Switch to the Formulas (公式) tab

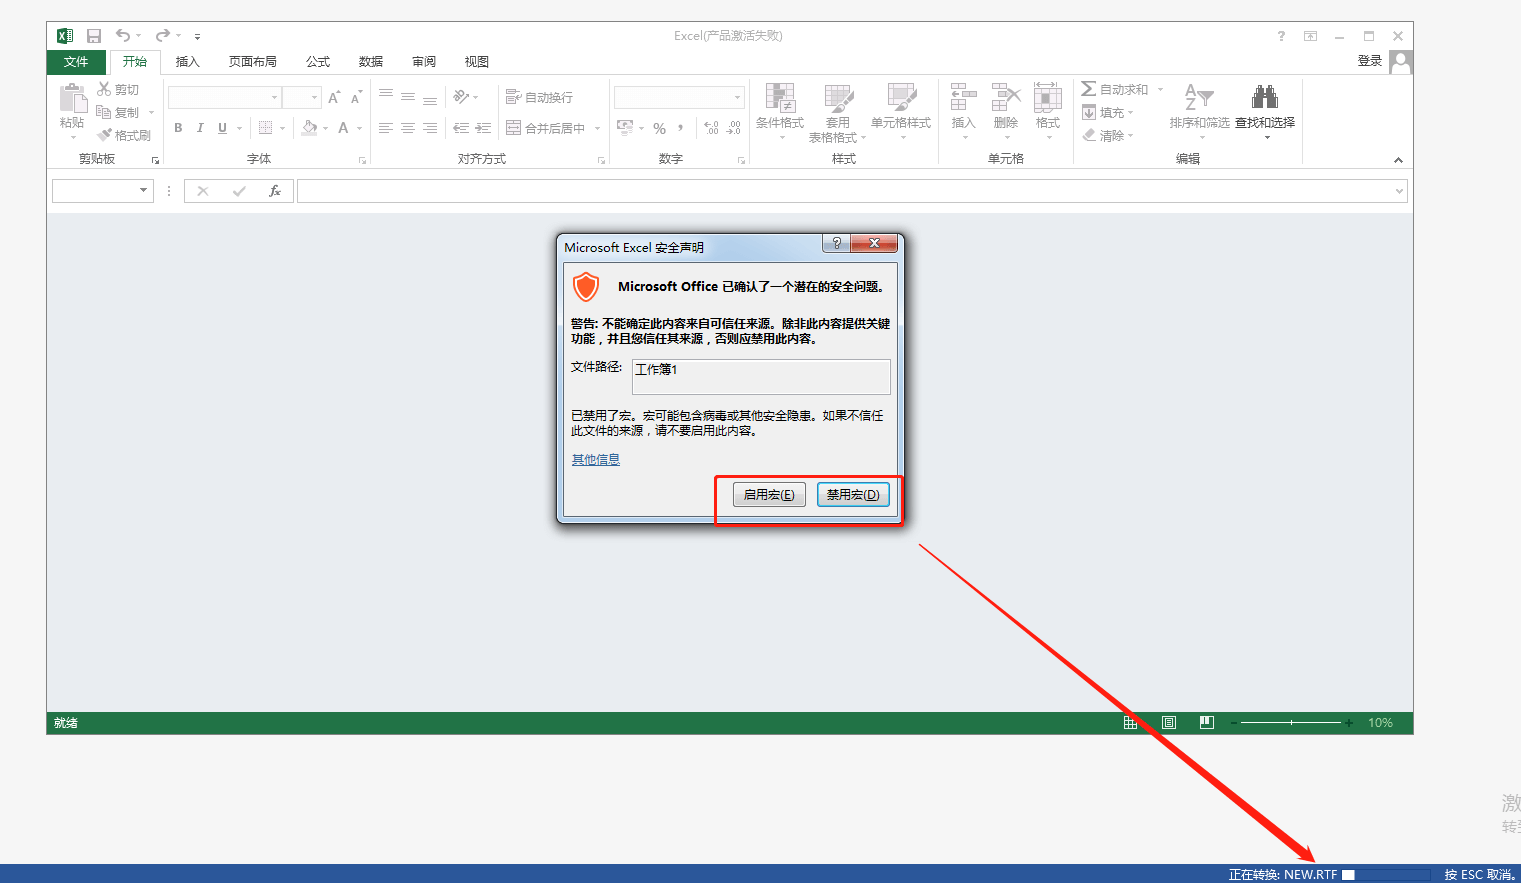(318, 61)
